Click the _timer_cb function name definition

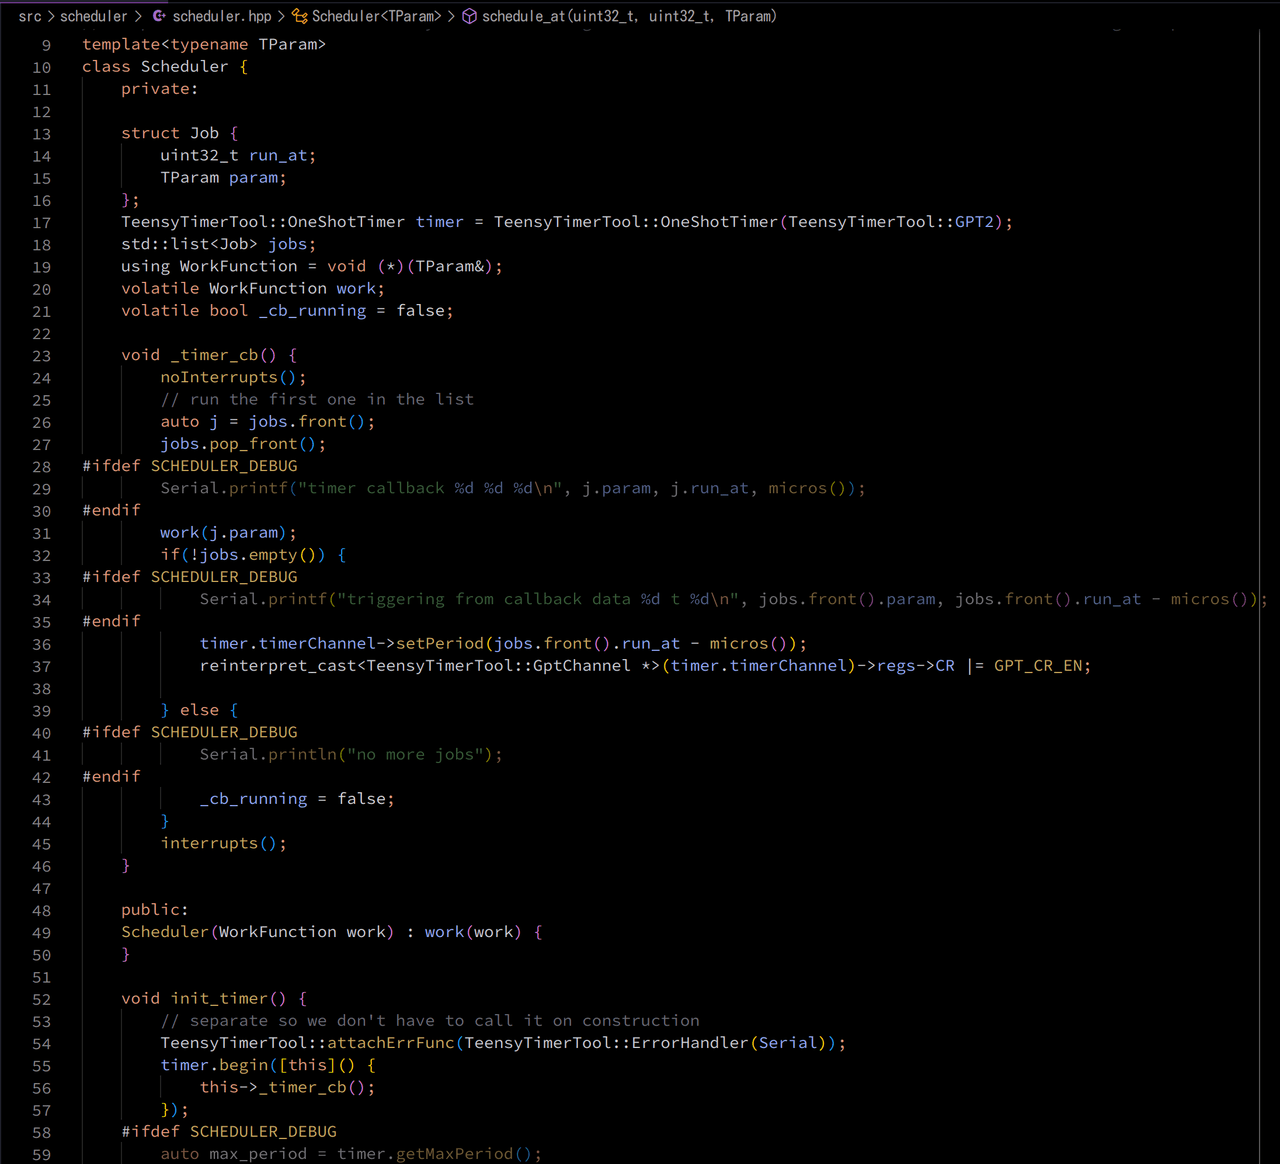(214, 355)
